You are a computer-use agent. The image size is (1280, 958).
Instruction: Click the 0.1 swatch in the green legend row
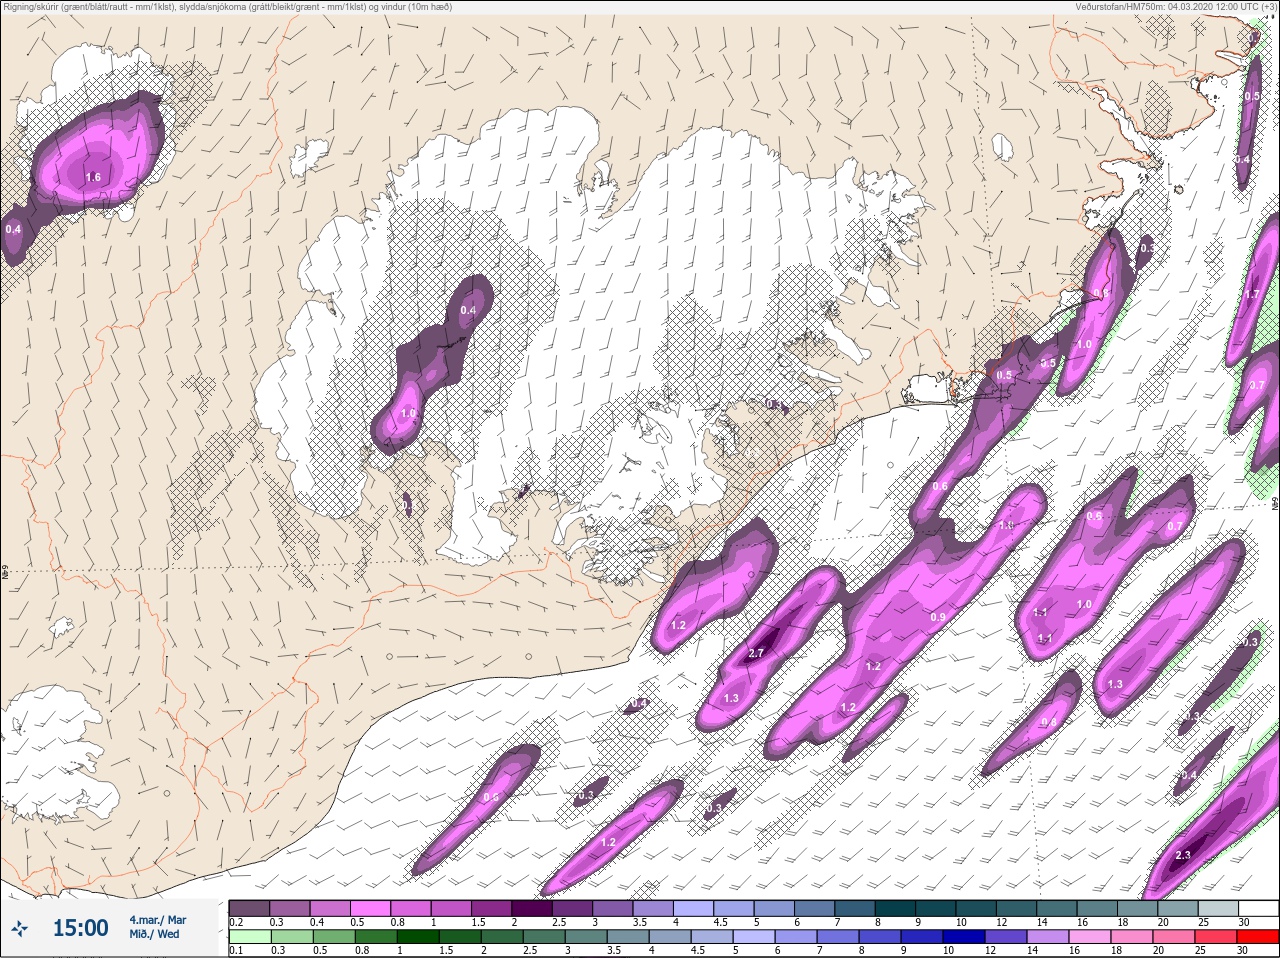(249, 938)
